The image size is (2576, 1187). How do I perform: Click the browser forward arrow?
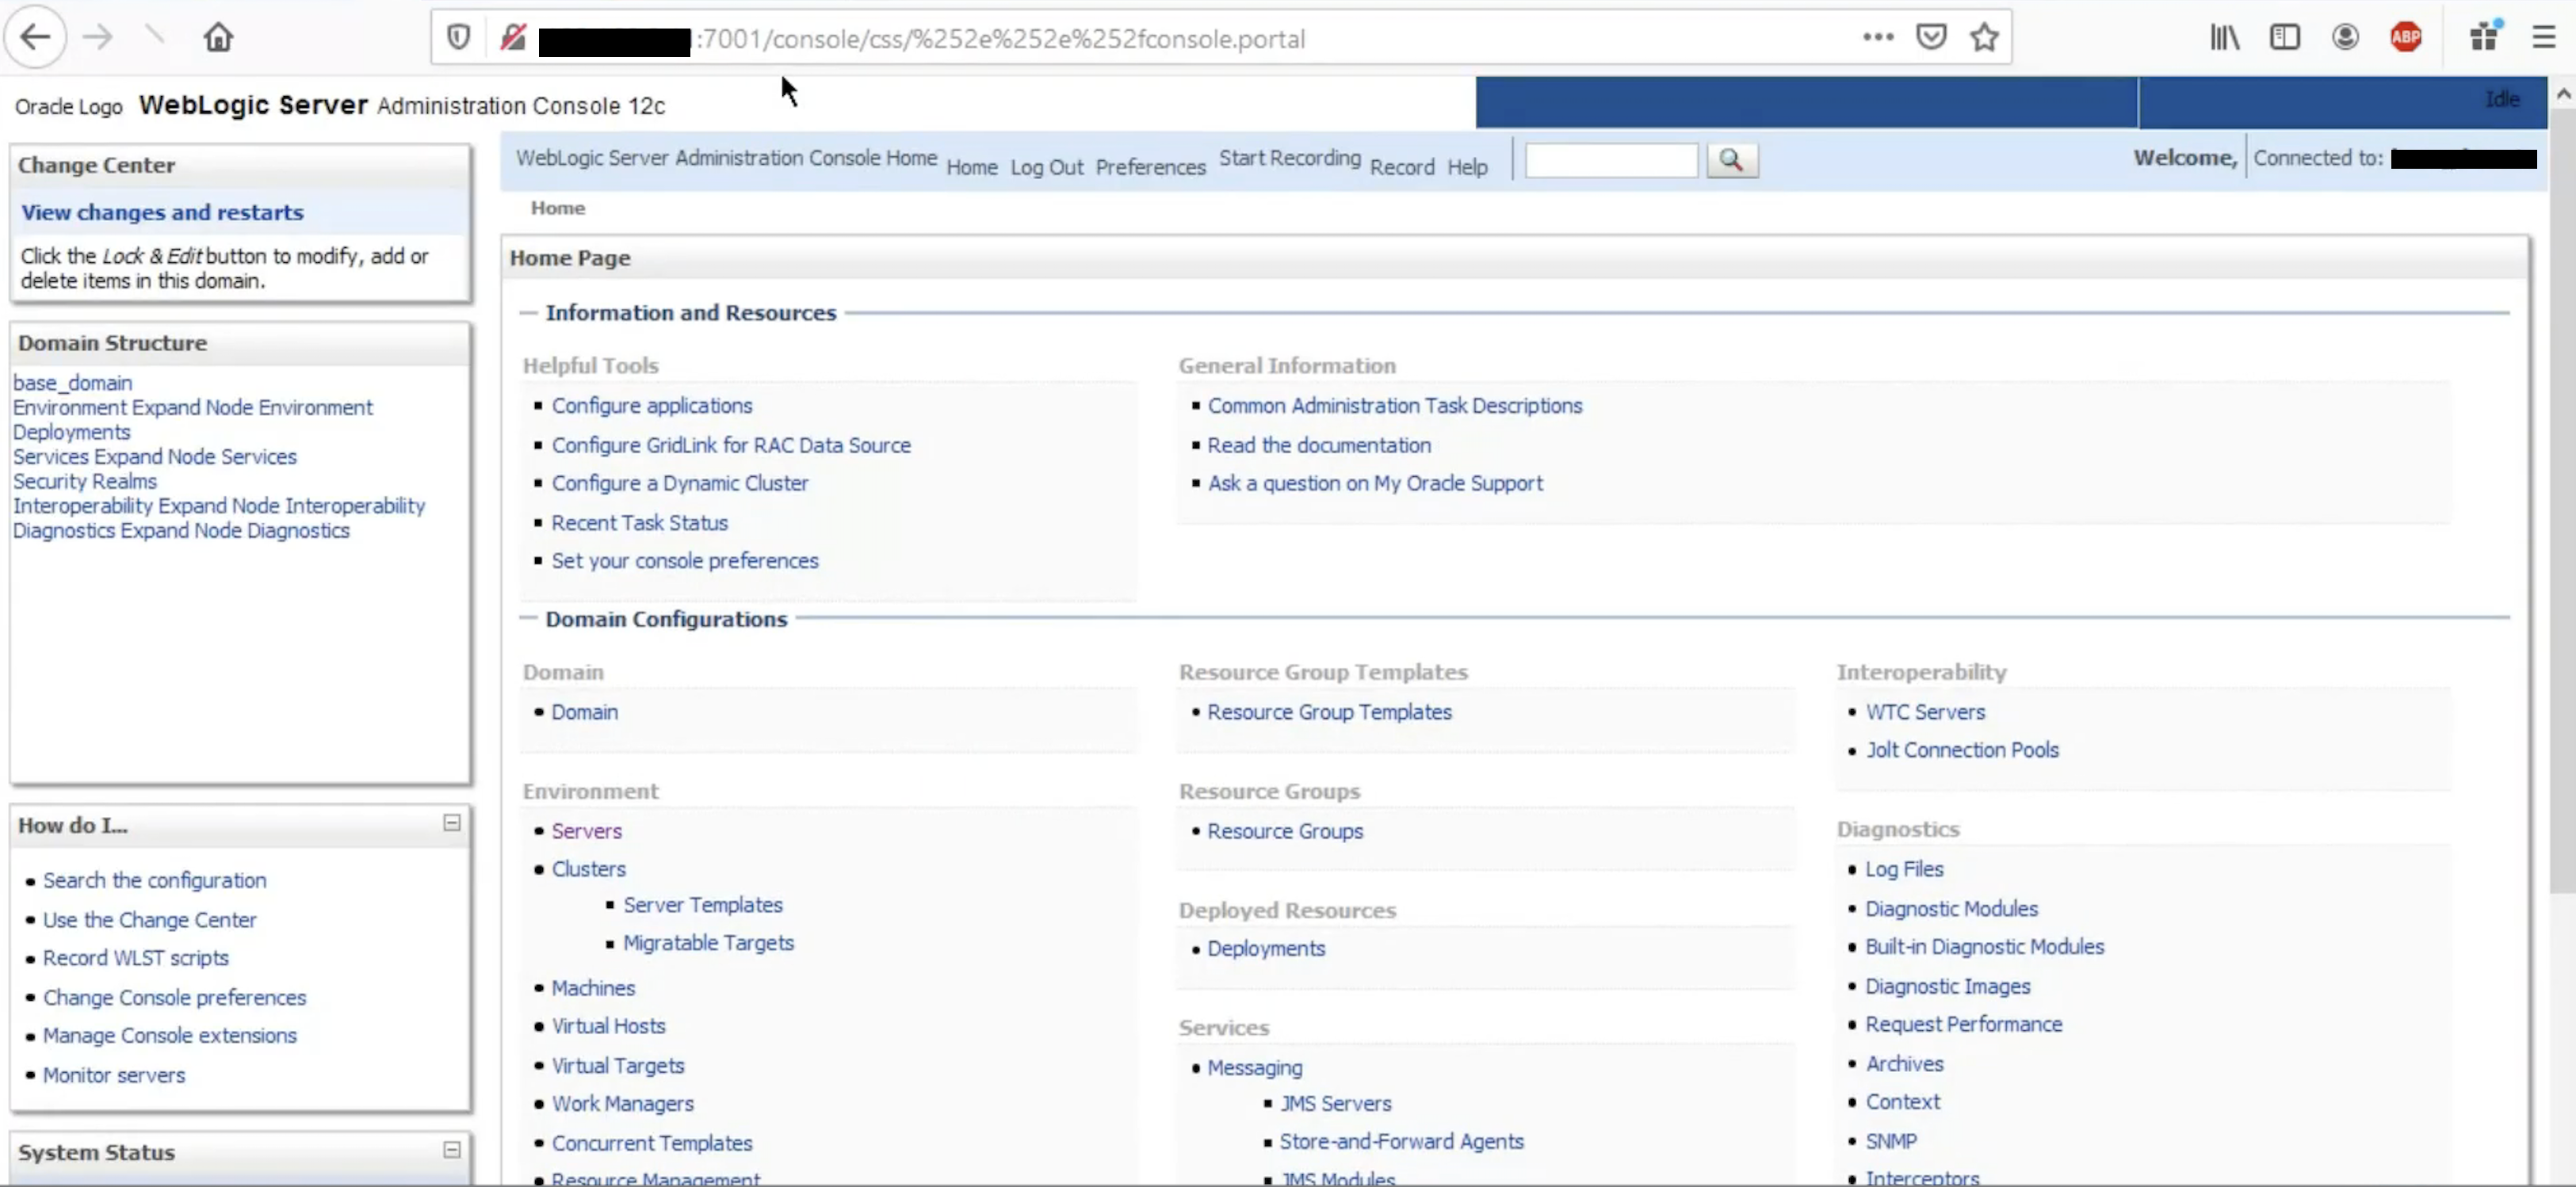[97, 38]
